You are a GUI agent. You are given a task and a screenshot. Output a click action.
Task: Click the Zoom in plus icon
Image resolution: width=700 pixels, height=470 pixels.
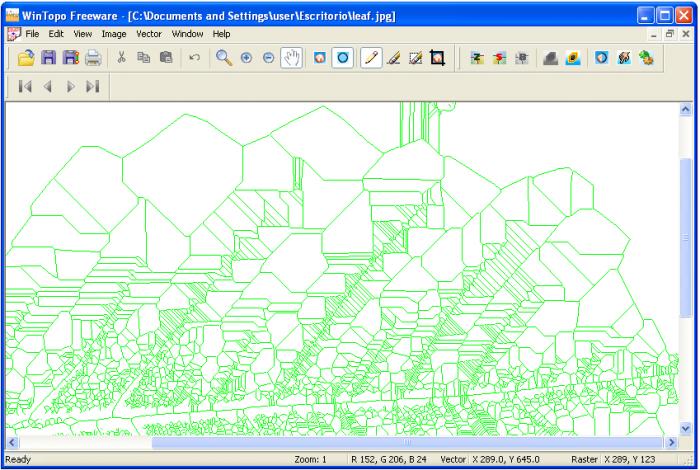(246, 58)
